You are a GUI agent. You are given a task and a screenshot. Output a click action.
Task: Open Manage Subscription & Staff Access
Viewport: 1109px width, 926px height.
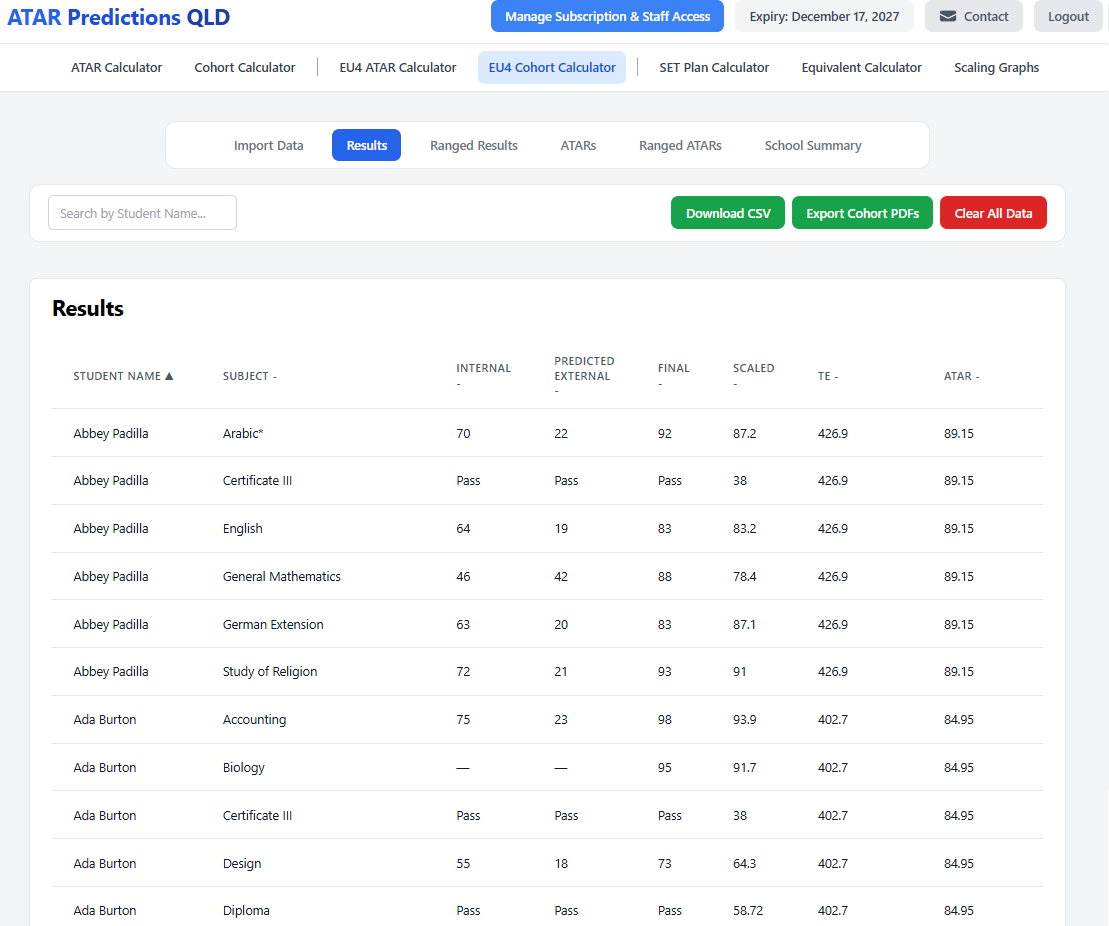(607, 16)
